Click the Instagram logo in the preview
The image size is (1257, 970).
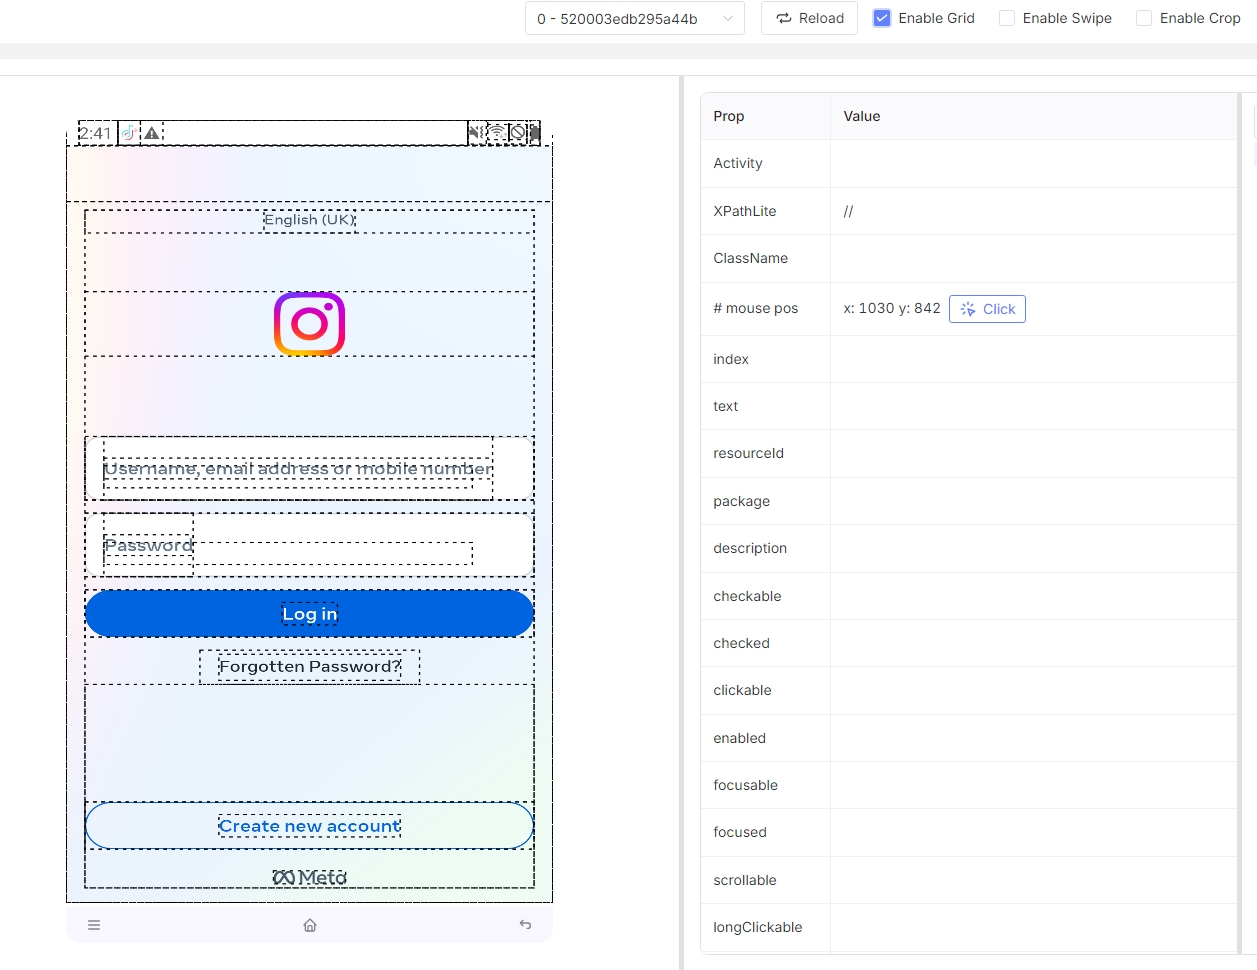pyautogui.click(x=309, y=324)
